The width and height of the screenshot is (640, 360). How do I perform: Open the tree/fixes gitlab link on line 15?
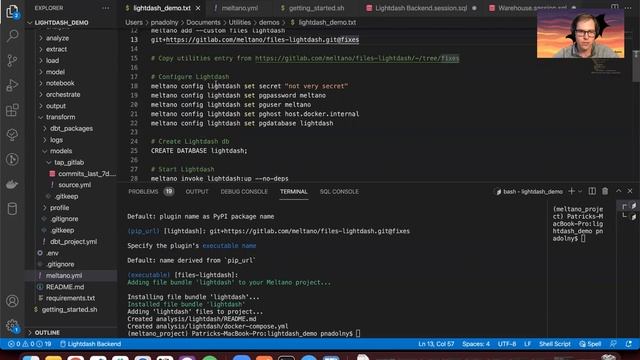point(357,58)
